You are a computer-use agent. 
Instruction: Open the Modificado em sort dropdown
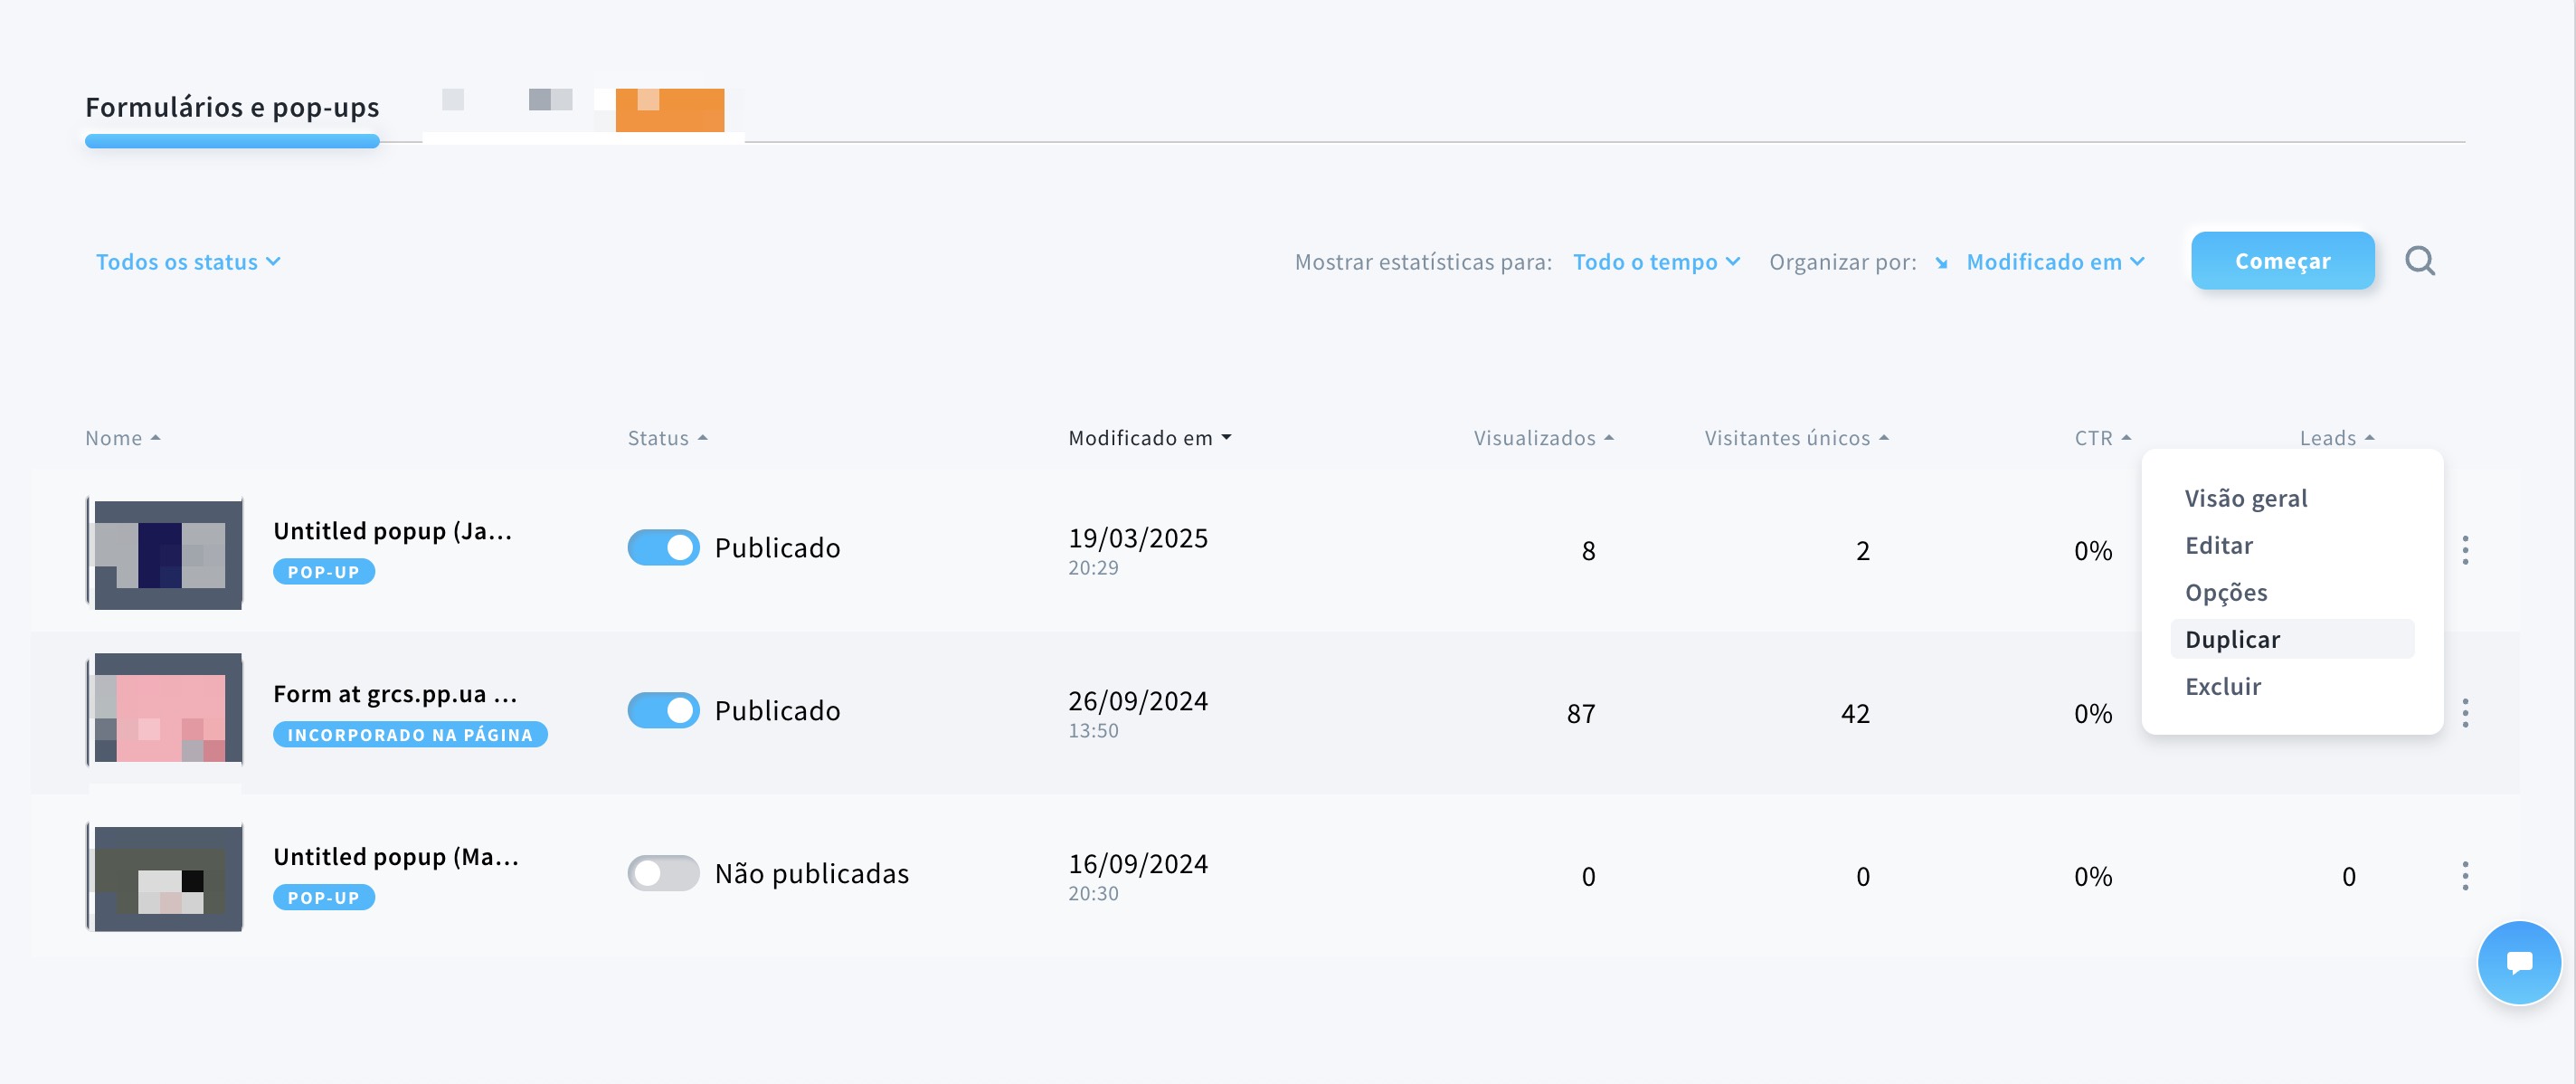[x=2056, y=262]
